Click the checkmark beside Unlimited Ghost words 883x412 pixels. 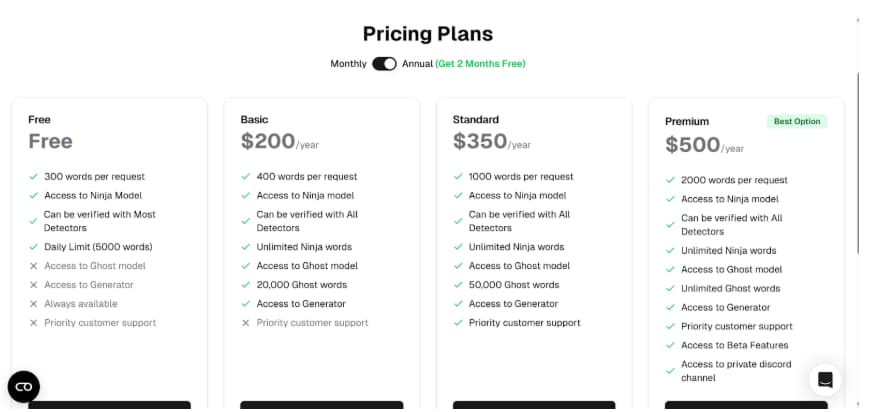[x=670, y=289]
